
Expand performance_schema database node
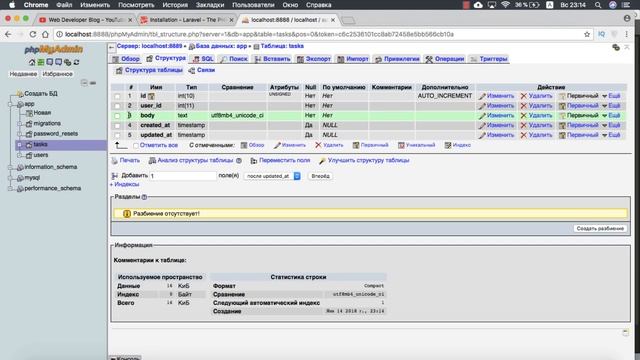[x=11, y=189]
